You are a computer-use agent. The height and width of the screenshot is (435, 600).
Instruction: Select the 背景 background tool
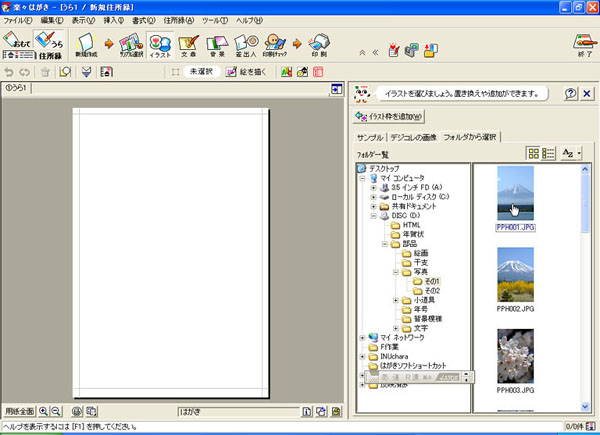coord(216,45)
